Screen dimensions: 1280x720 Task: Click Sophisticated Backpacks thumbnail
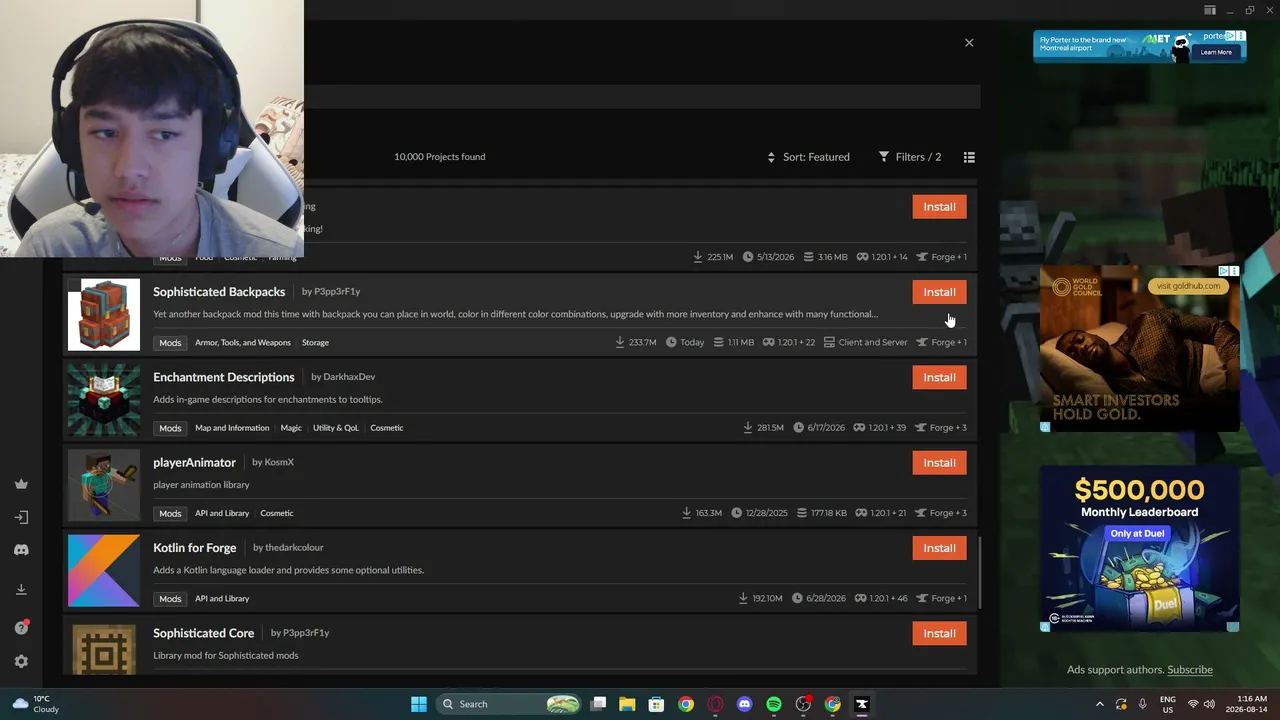(x=104, y=315)
